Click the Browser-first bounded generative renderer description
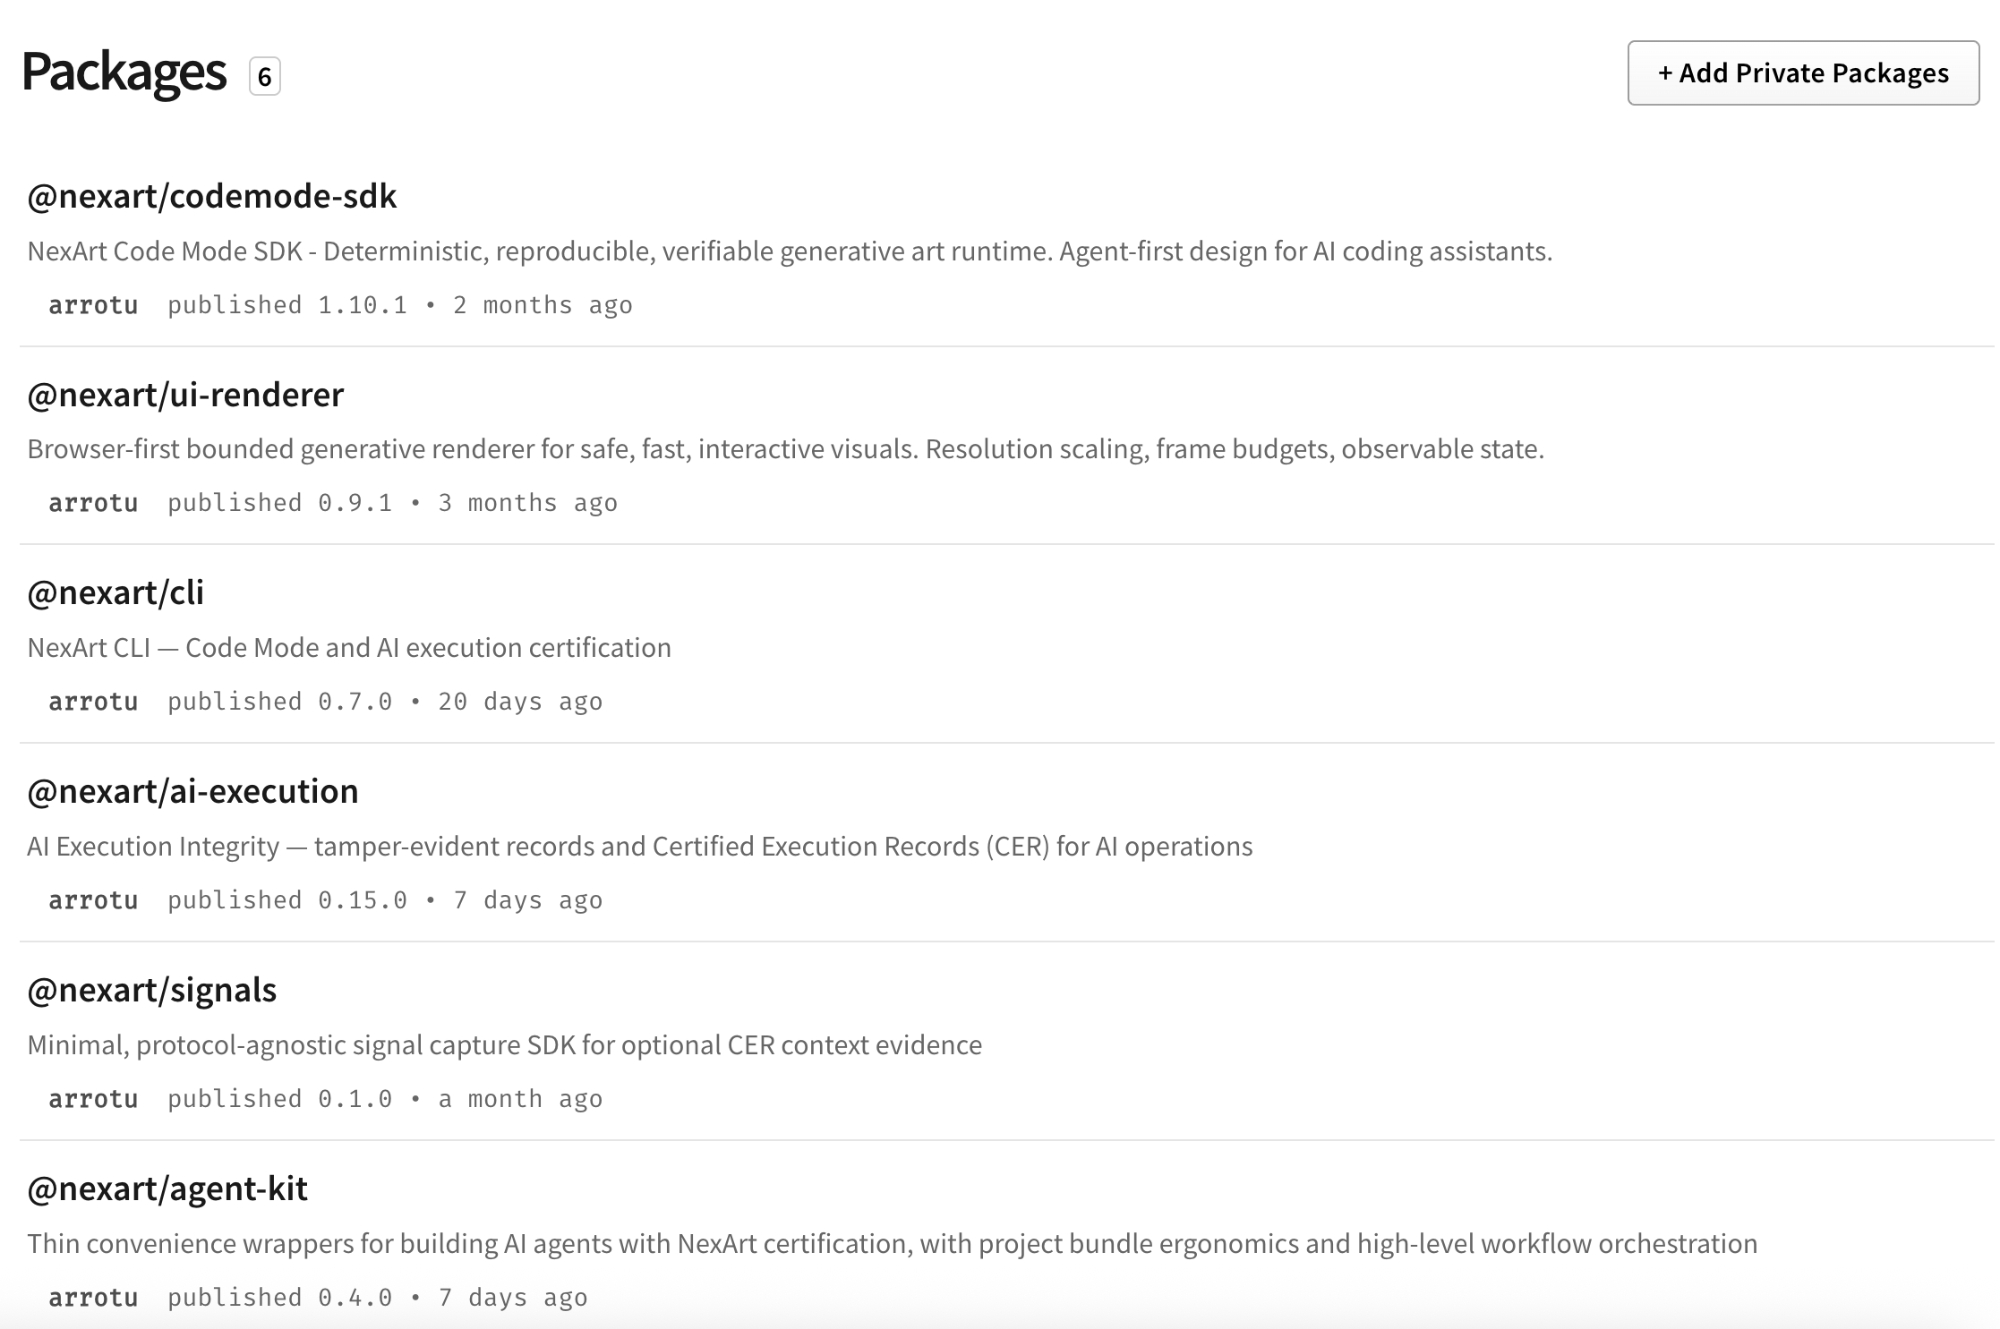2000x1329 pixels. [785, 449]
